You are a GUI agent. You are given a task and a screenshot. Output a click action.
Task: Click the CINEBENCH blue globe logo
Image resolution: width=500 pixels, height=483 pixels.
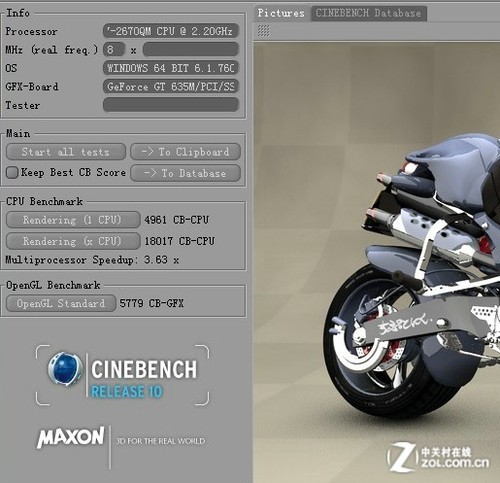click(x=65, y=368)
